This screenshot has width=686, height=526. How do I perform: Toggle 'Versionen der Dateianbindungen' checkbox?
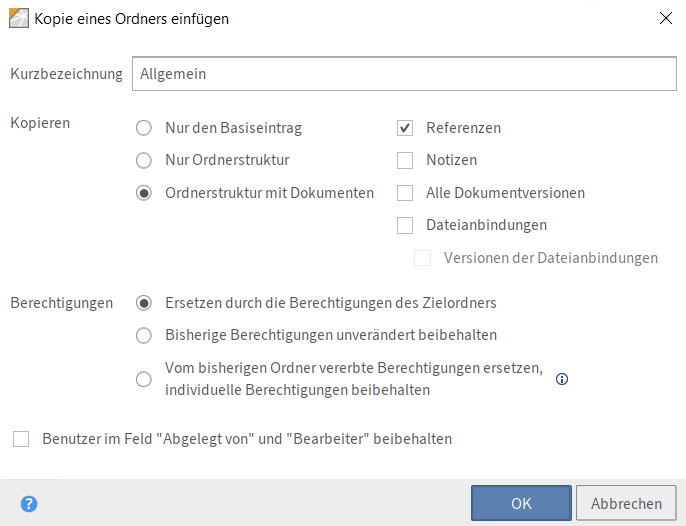pos(423,258)
